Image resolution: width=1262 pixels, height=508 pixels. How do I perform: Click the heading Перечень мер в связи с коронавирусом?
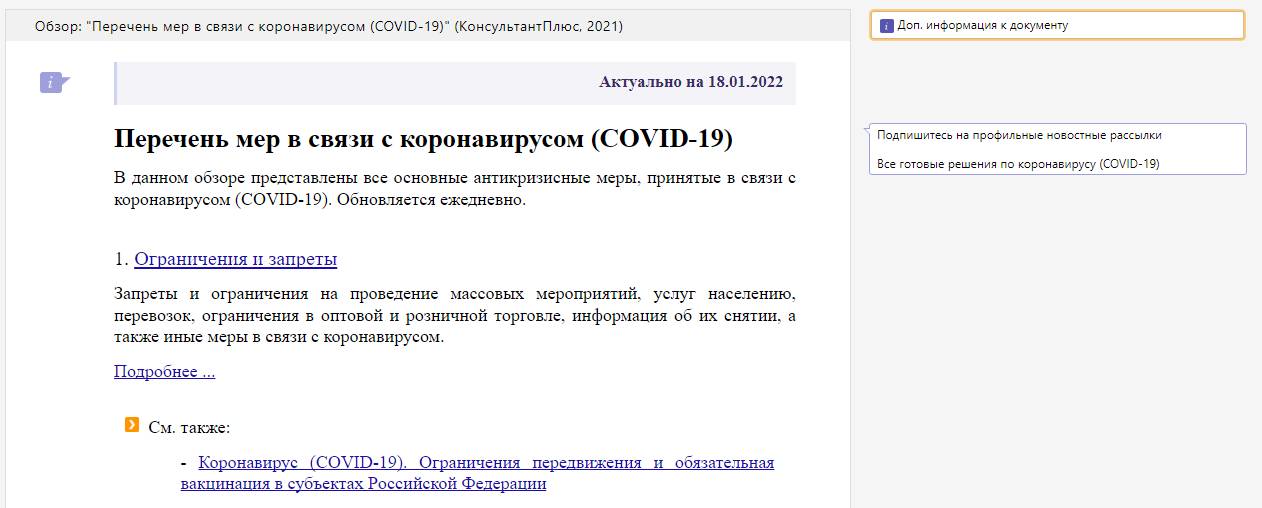(423, 139)
